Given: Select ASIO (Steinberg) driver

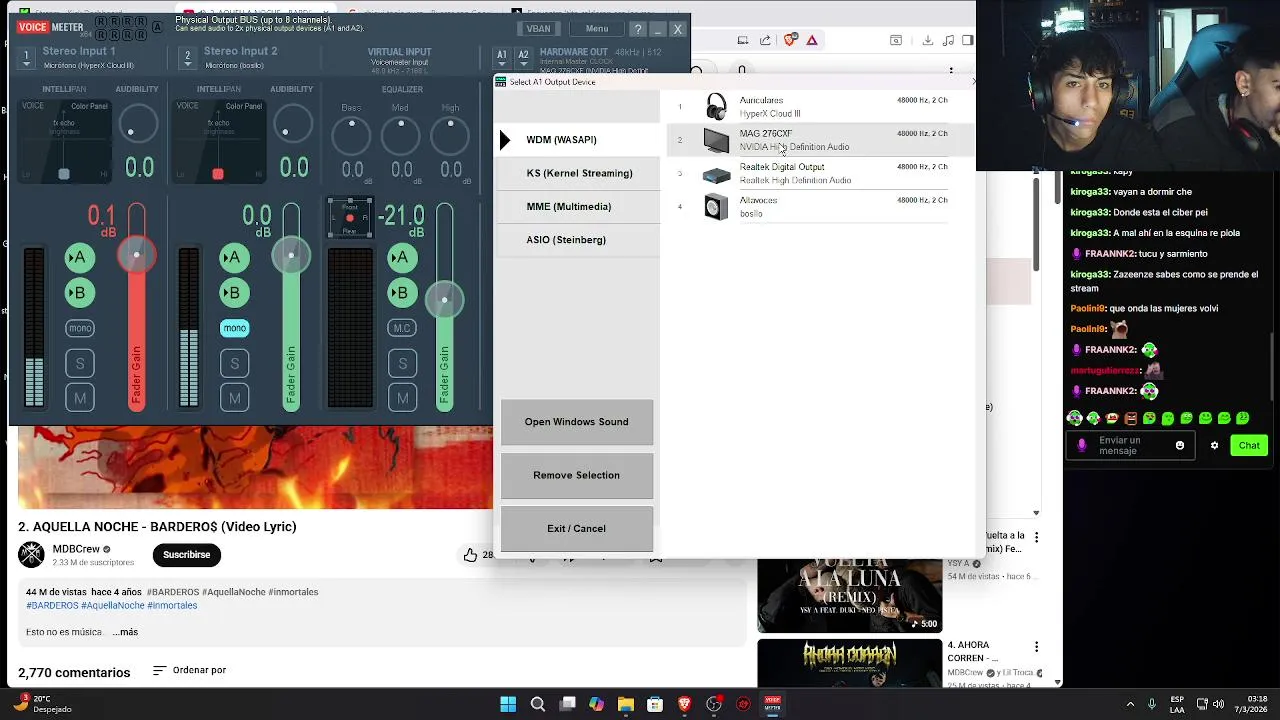Looking at the screenshot, I should tap(577, 240).
